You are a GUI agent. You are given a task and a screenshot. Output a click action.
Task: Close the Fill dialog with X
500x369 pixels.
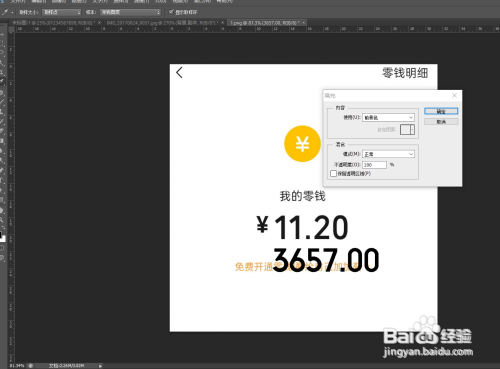pyautogui.click(x=454, y=95)
